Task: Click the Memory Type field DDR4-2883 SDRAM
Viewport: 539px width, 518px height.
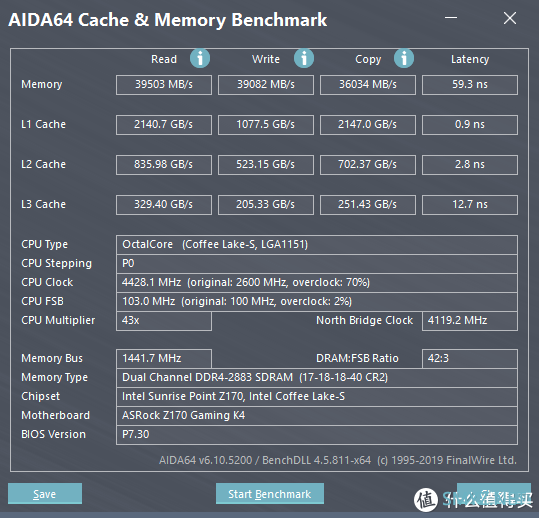Action: 317,378
